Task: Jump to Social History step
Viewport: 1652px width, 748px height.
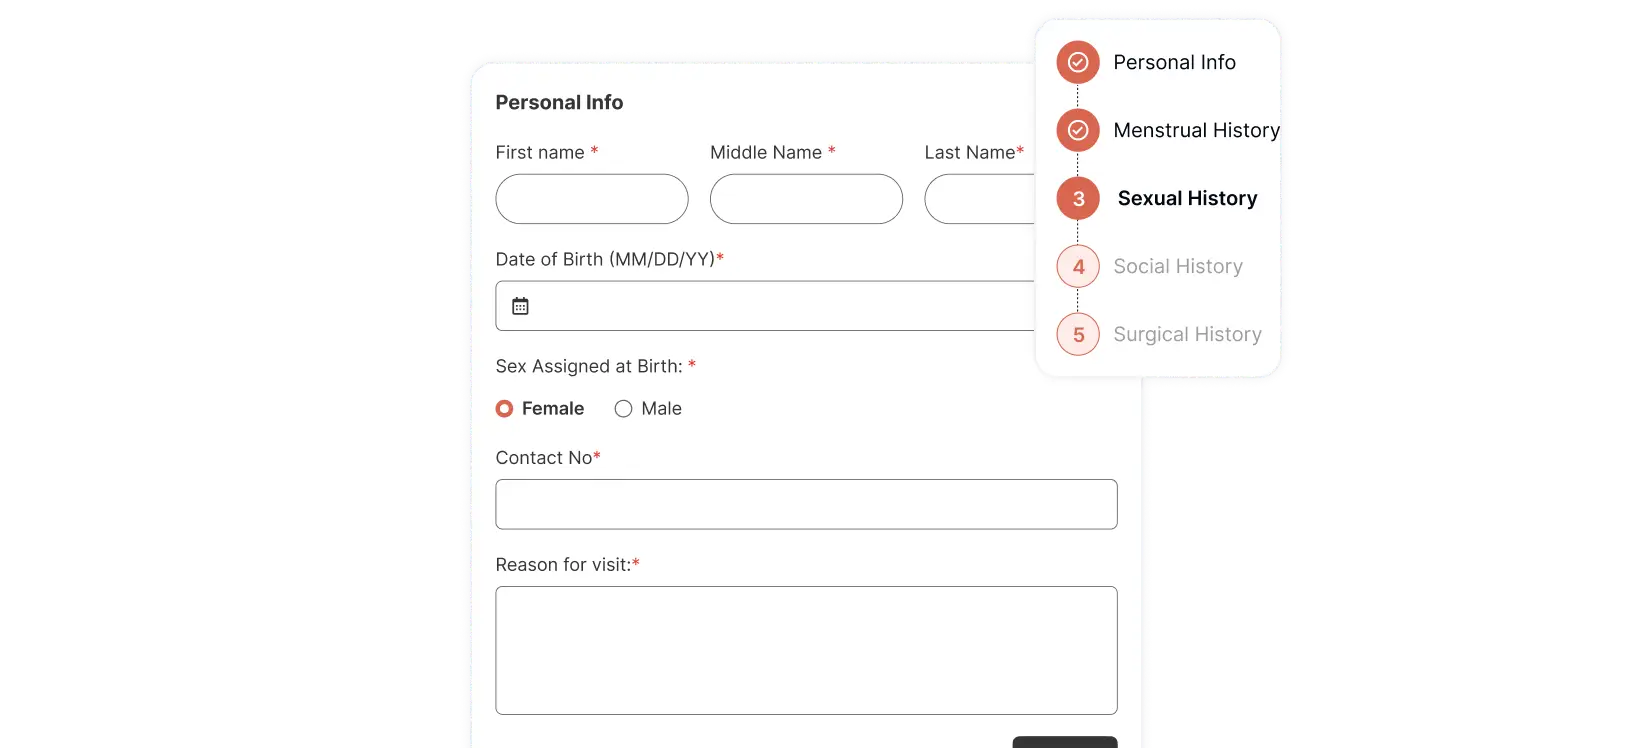Action: coord(1178,266)
